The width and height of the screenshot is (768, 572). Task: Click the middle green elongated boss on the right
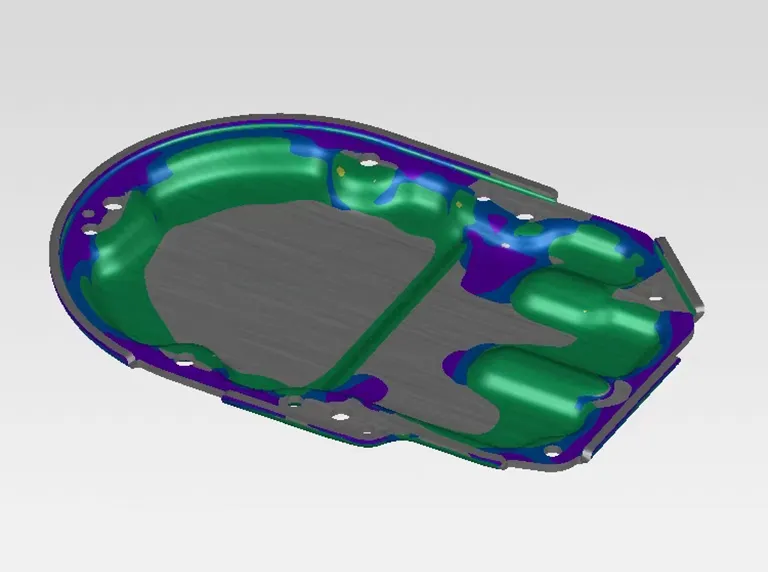pyautogui.click(x=580, y=305)
